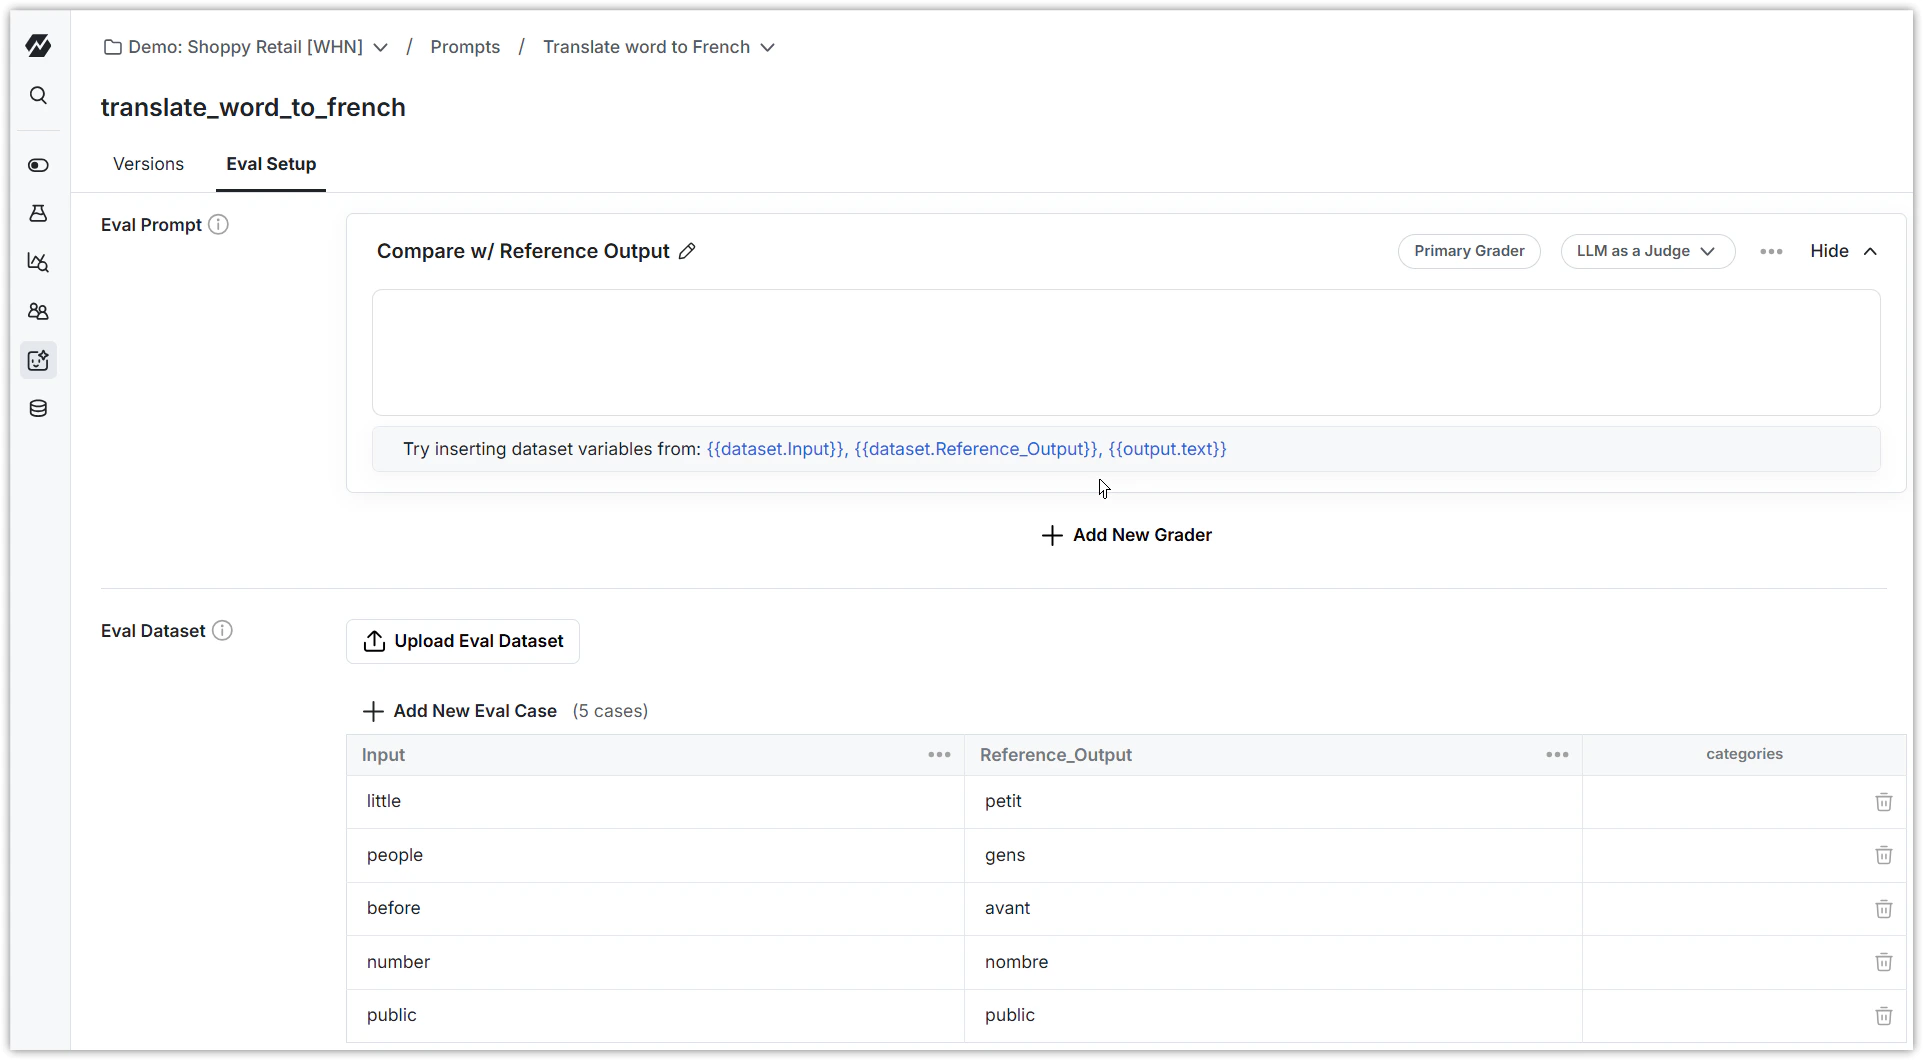This screenshot has width=1923, height=1060.
Task: Select the feature flags toggle icon in sidebar
Action: (38, 165)
